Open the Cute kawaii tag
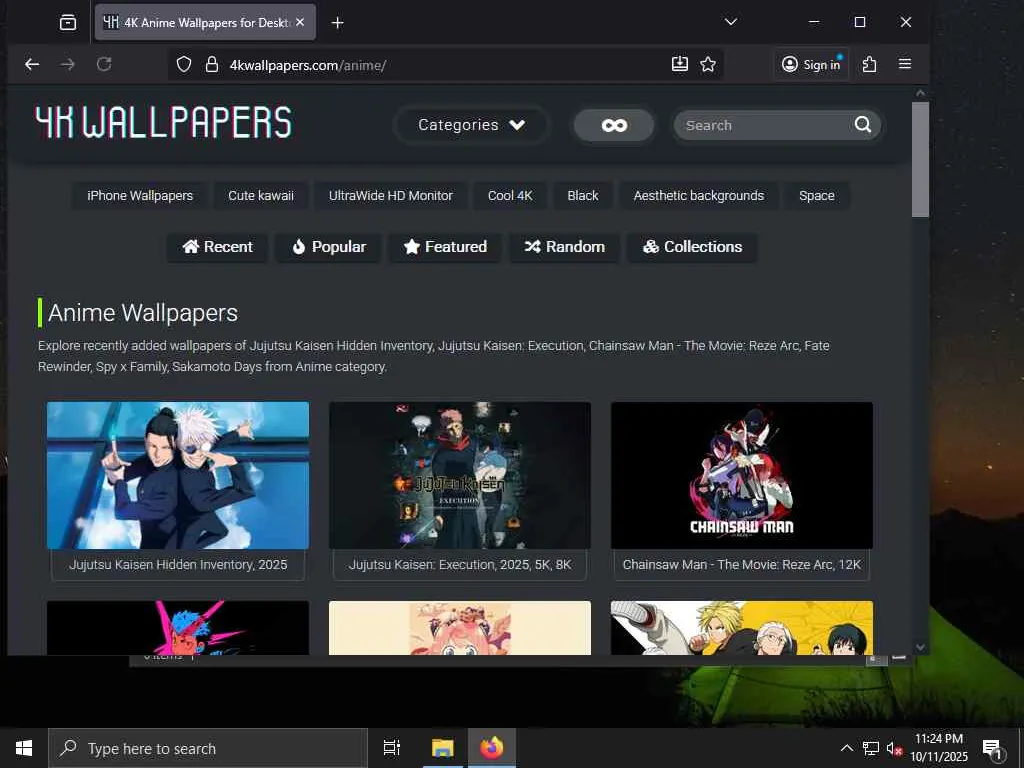Screen dimensions: 1024x768 [261, 195]
